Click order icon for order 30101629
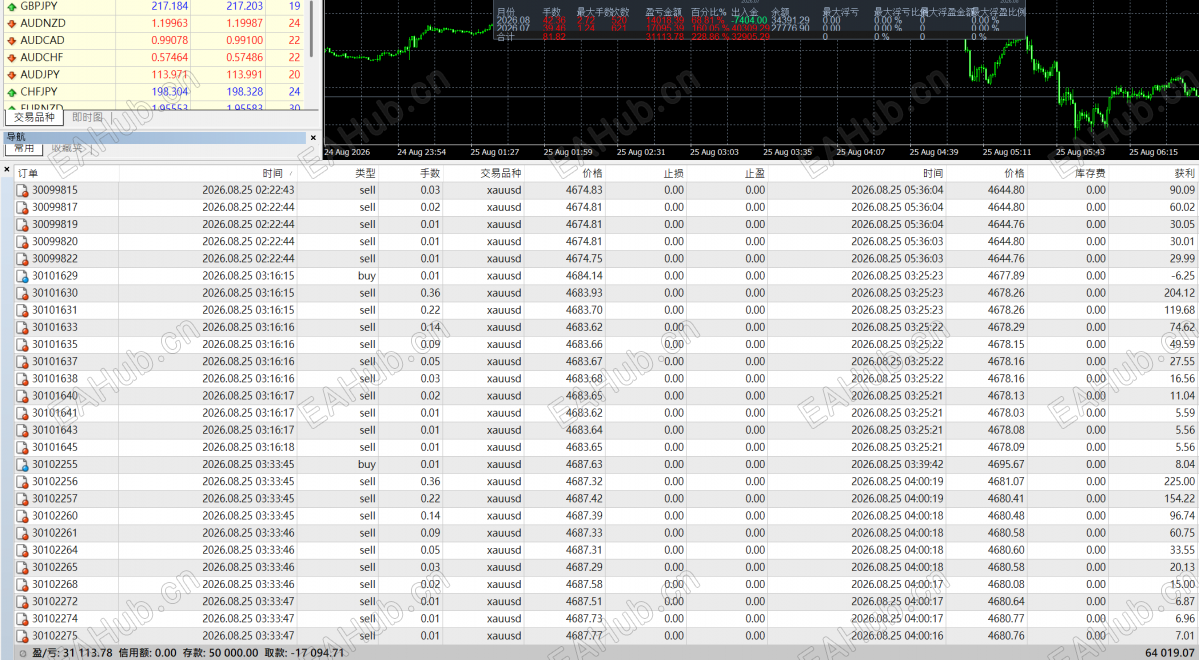This screenshot has height=660, width=1199. [x=23, y=276]
